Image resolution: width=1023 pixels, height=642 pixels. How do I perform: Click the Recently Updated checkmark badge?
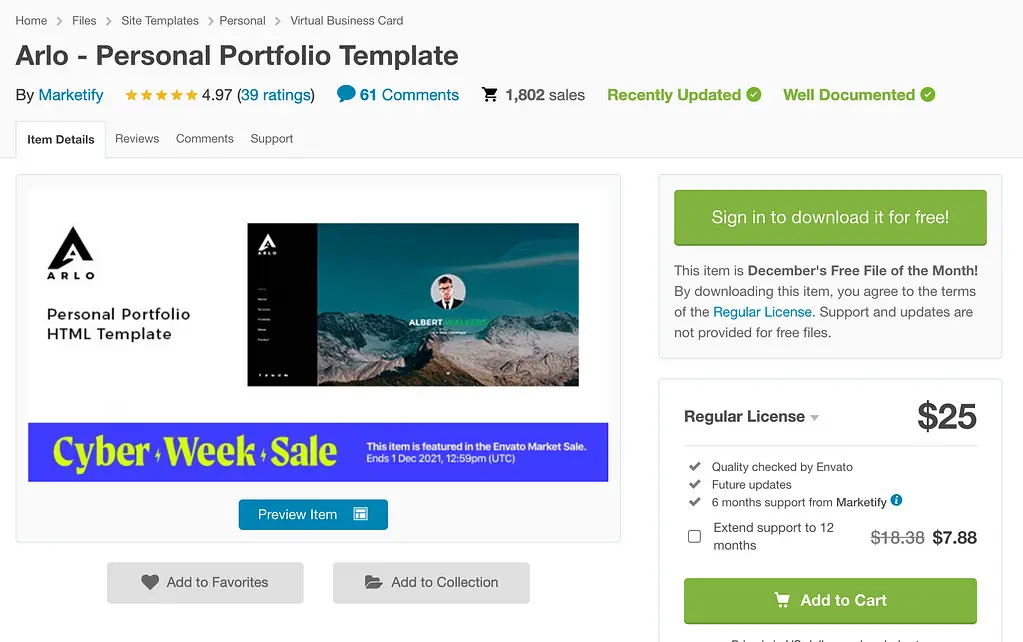(x=754, y=95)
